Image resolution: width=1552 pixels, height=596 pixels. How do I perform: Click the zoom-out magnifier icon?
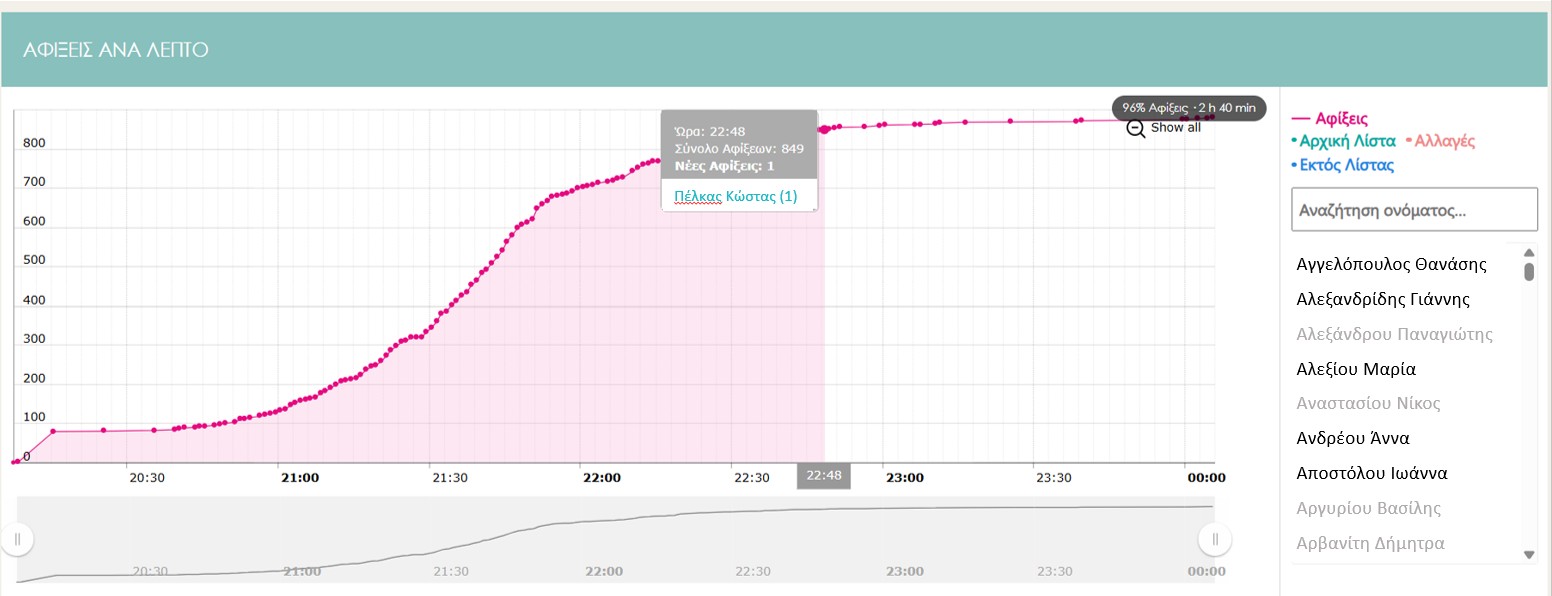coord(1135,128)
